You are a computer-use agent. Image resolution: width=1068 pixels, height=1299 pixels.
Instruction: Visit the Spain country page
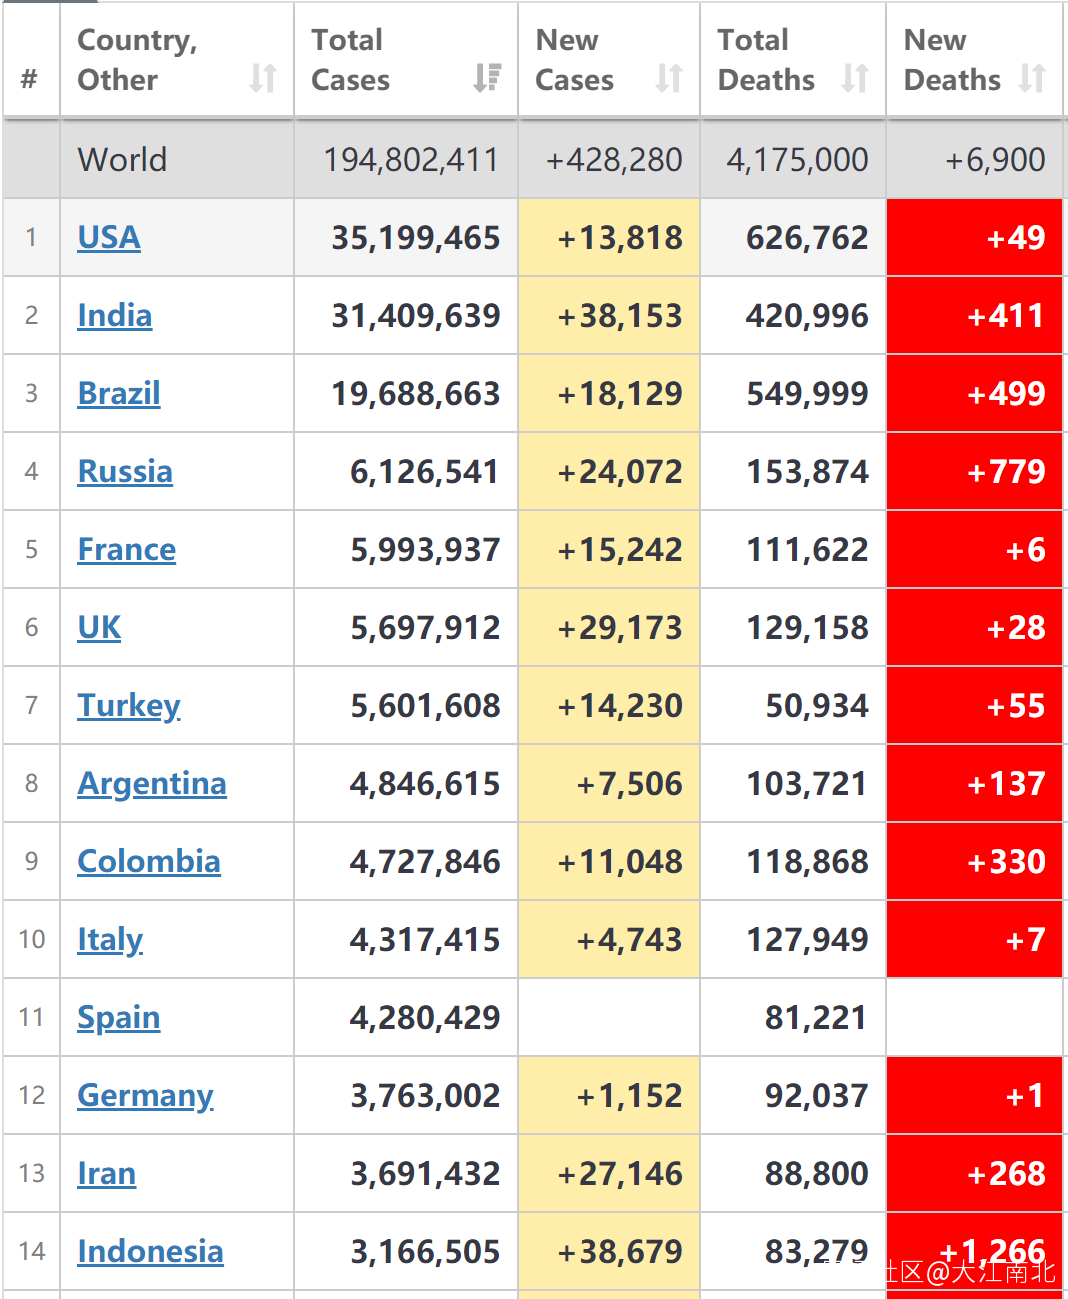pos(119,1017)
